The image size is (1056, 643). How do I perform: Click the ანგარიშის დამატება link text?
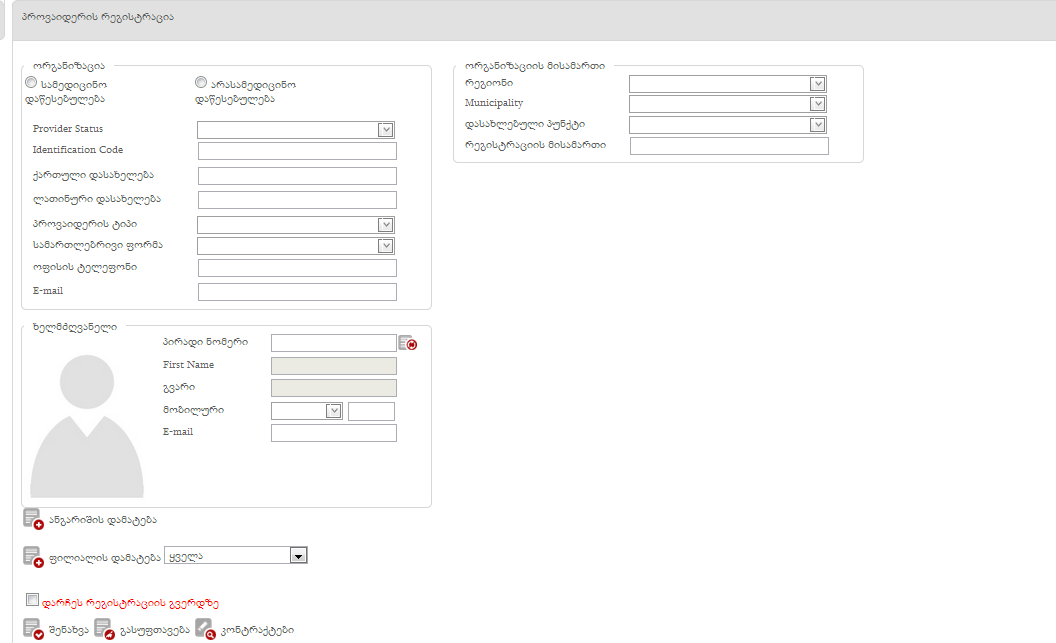coord(102,520)
